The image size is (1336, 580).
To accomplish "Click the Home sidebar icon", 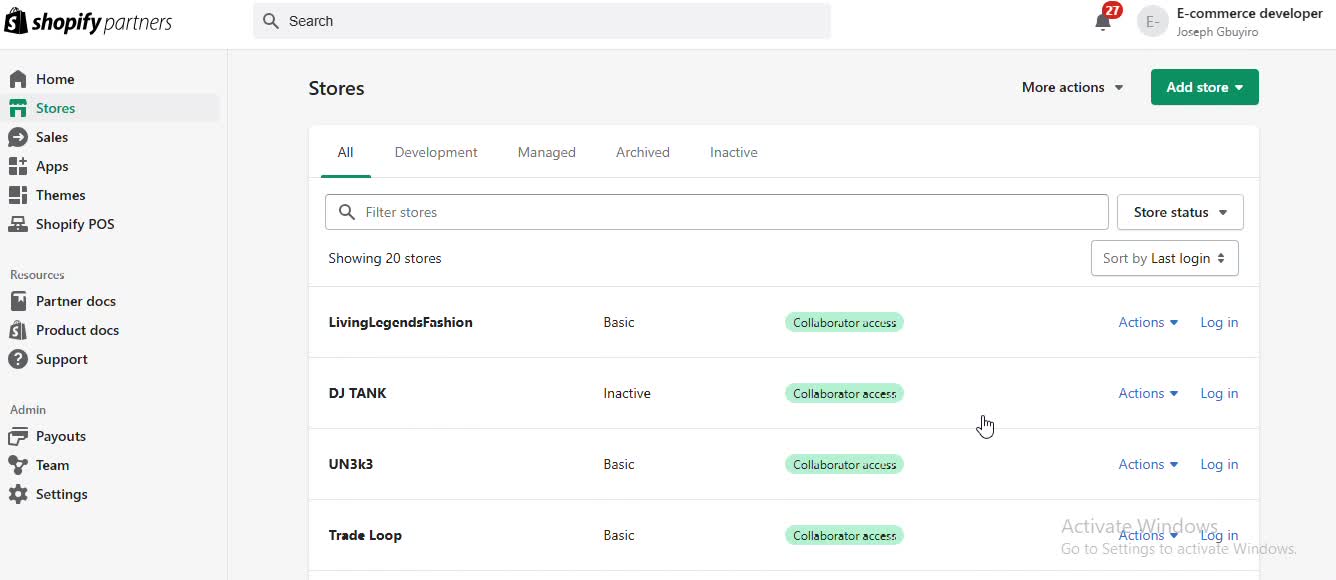I will pyautogui.click(x=18, y=79).
